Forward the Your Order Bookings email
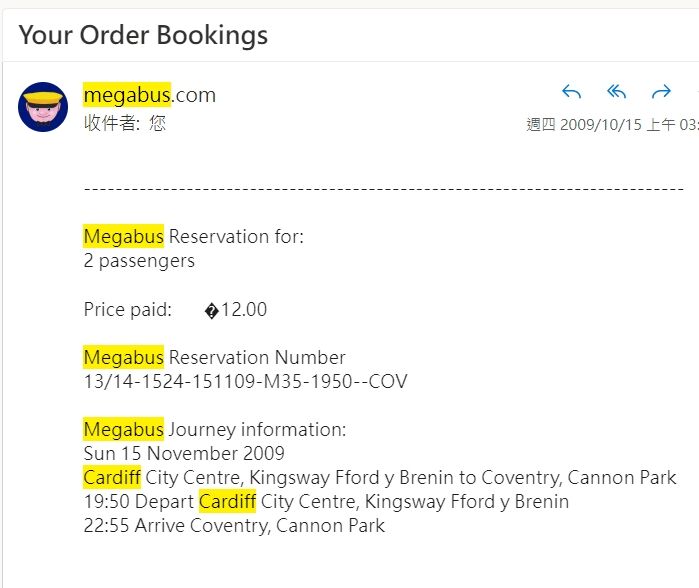Viewport: 699px width, 588px height. (661, 92)
